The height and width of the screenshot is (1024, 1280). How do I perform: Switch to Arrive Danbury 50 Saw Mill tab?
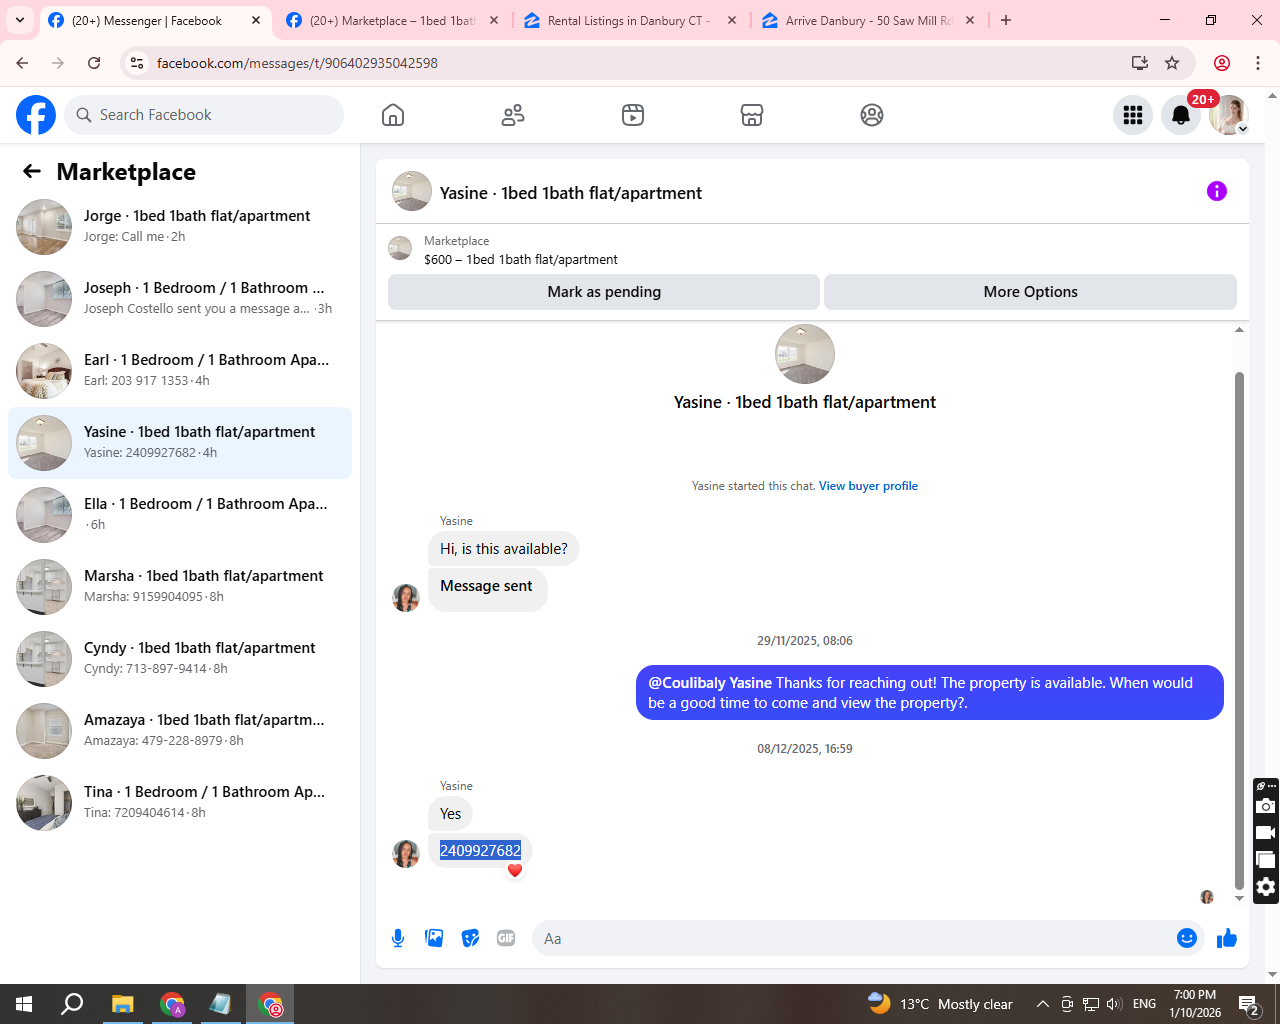(868, 20)
